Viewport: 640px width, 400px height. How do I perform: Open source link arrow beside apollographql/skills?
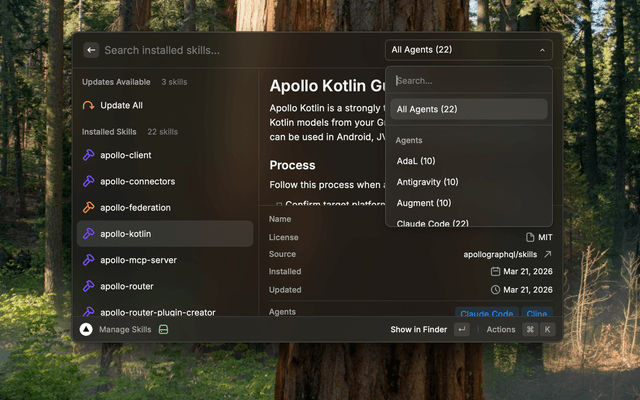[547, 254]
